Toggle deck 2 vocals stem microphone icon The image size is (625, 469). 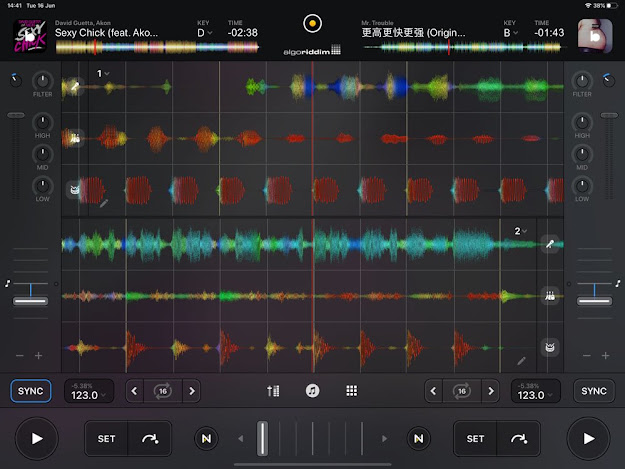550,243
